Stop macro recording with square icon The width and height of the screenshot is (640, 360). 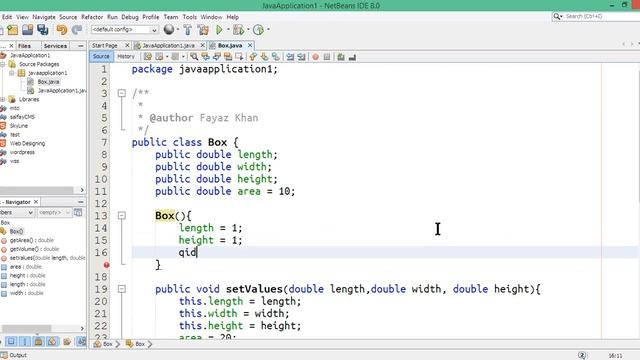click(x=327, y=57)
